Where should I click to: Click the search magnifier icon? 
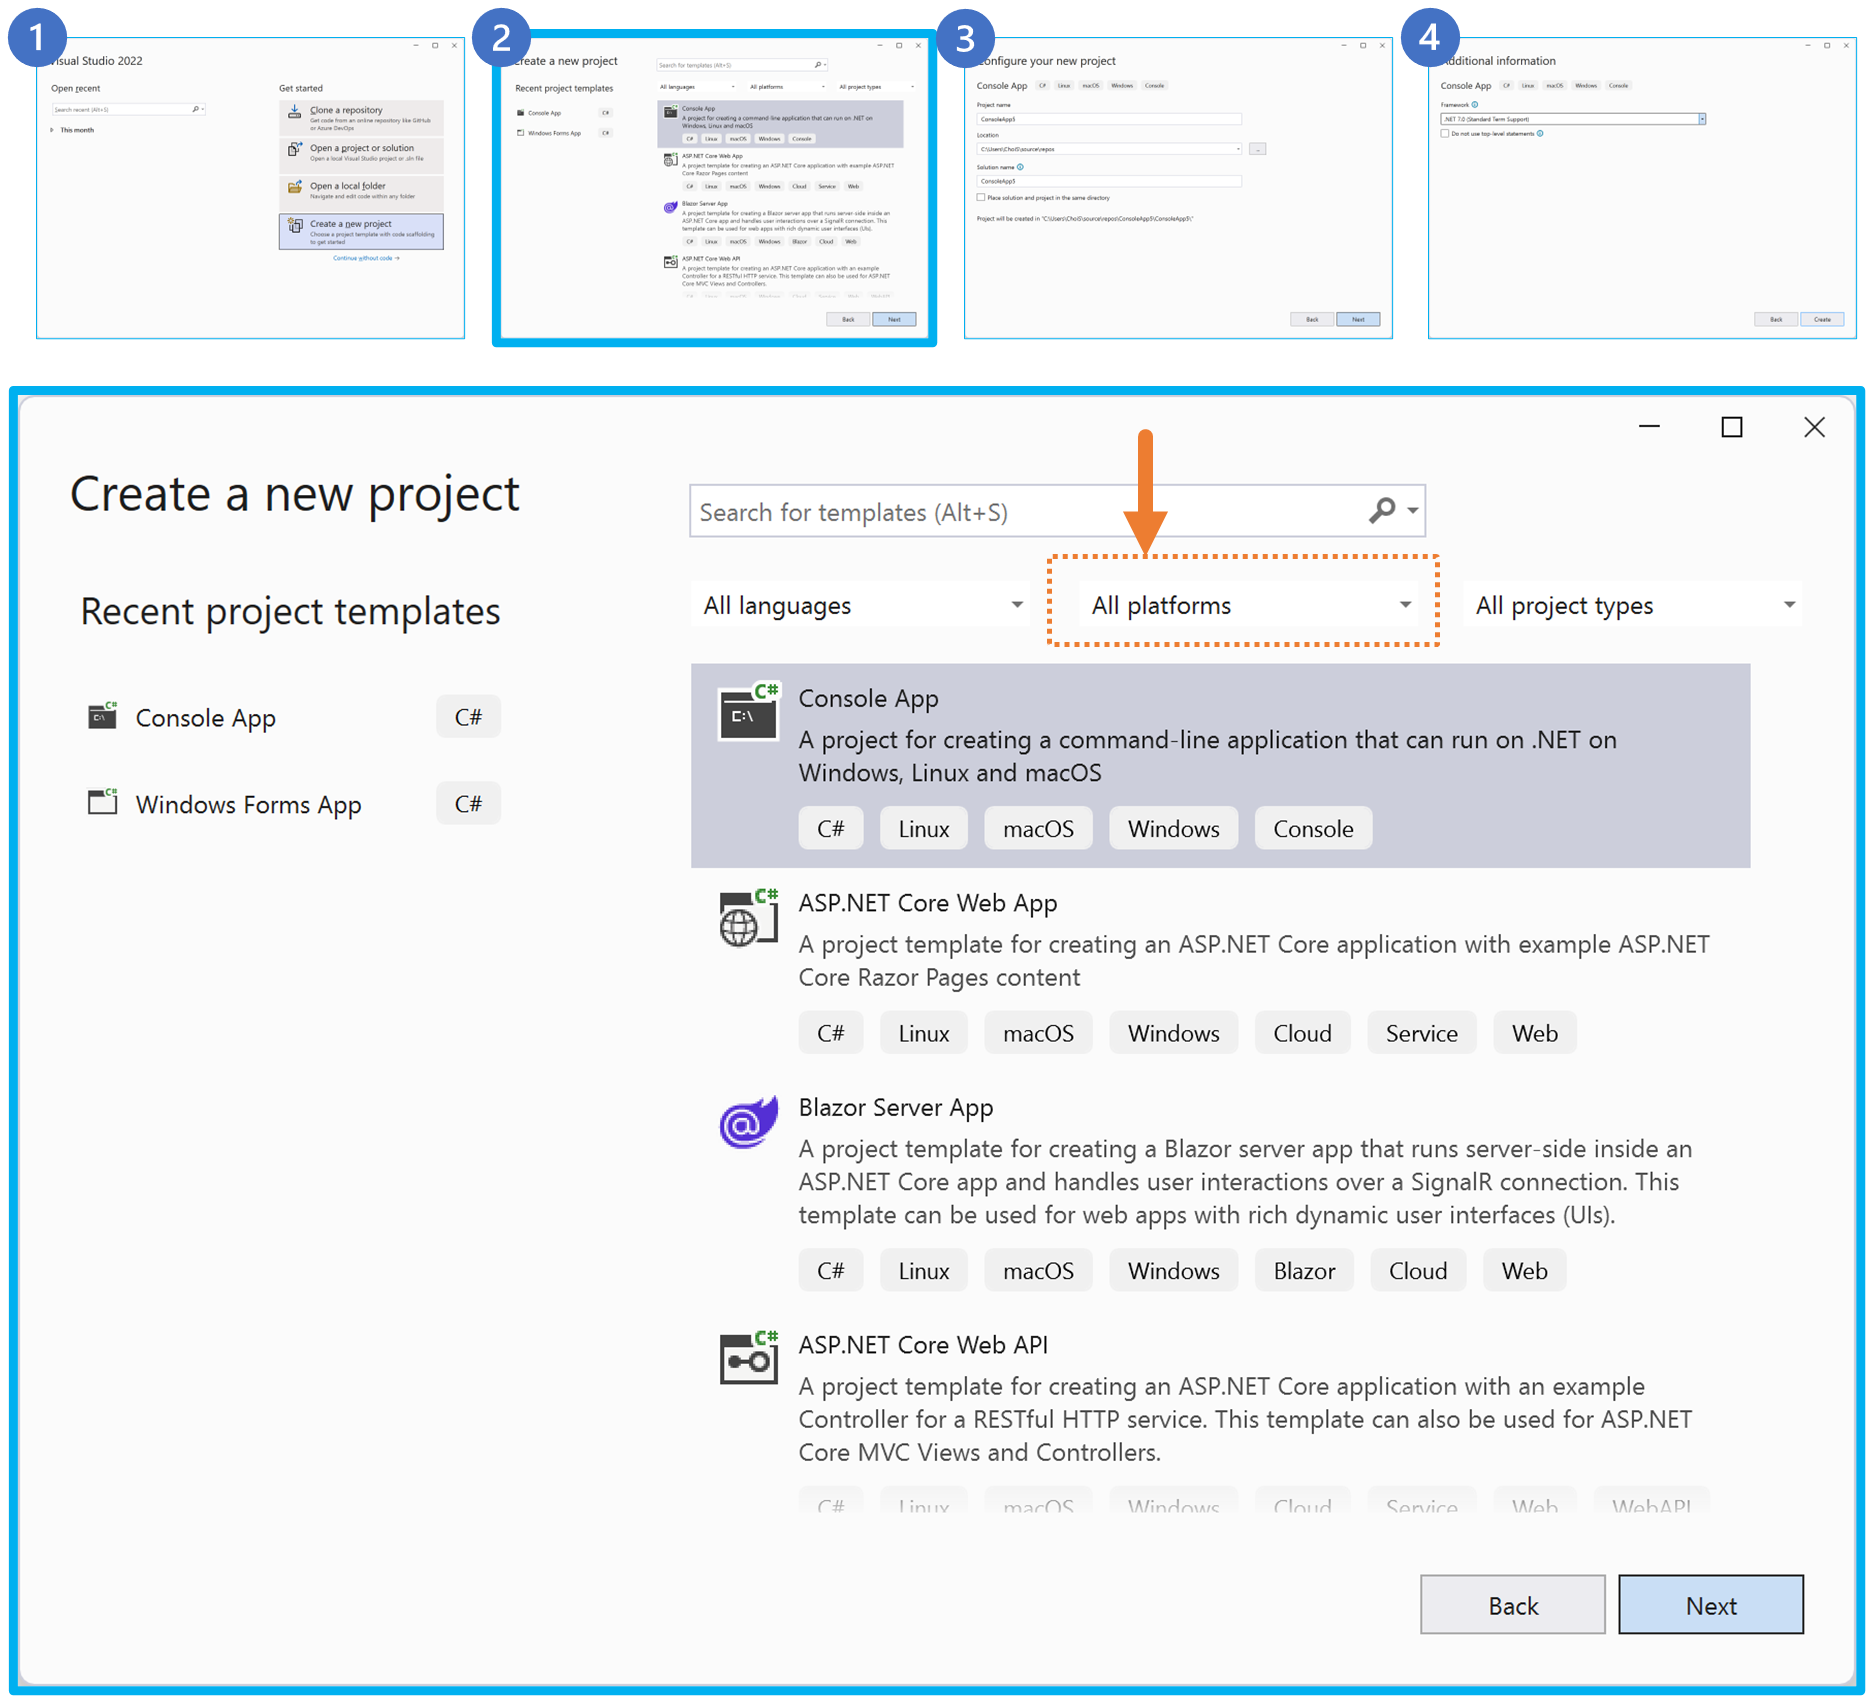[x=1381, y=511]
